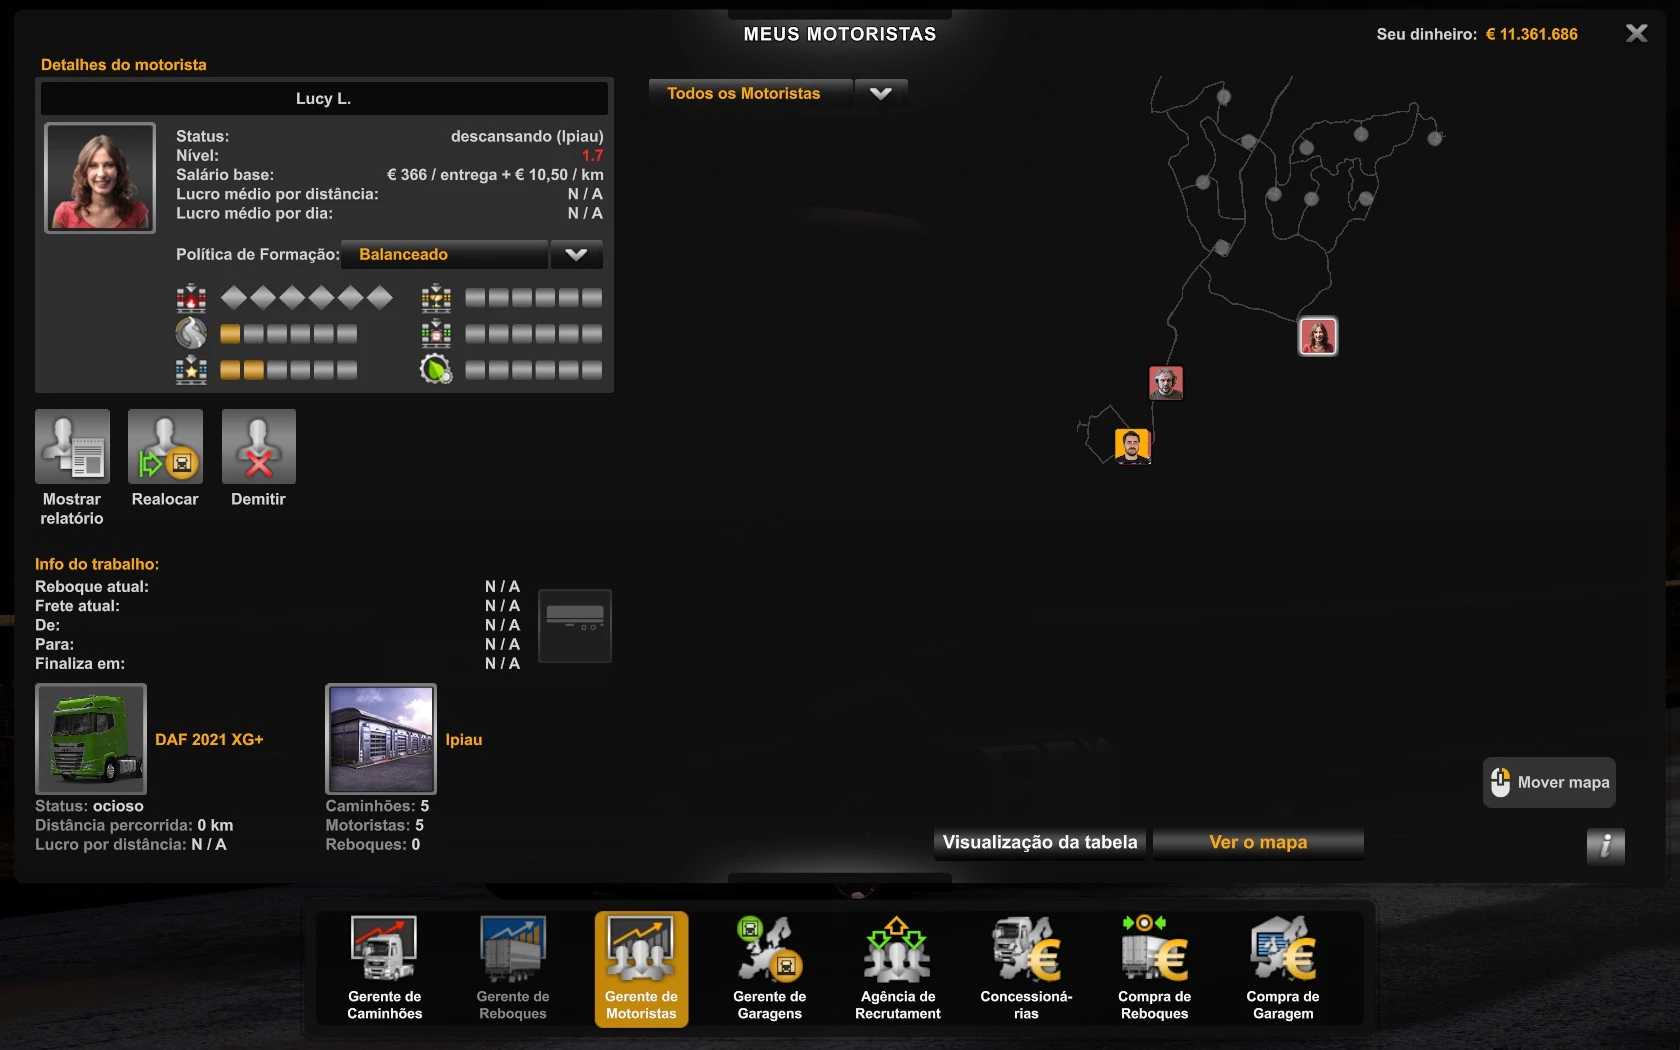The height and width of the screenshot is (1050, 1680).
Task: Select the Gerente de Motoristas menu
Action: coord(641,967)
